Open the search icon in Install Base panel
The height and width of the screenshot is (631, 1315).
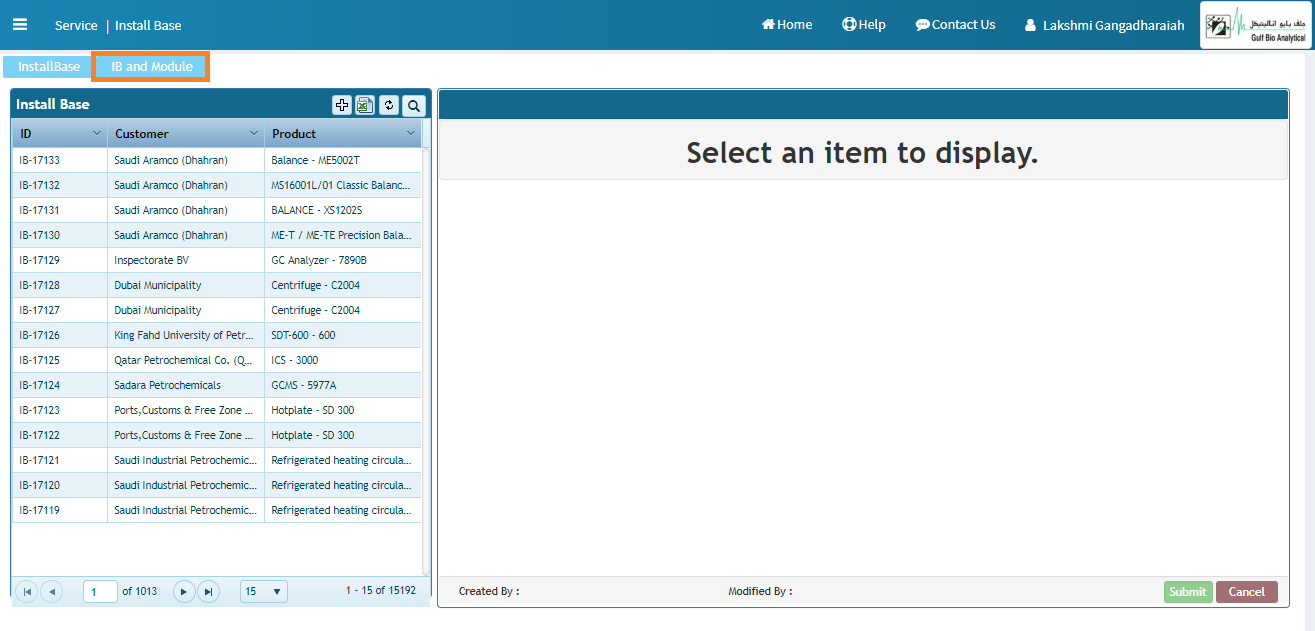coord(413,105)
